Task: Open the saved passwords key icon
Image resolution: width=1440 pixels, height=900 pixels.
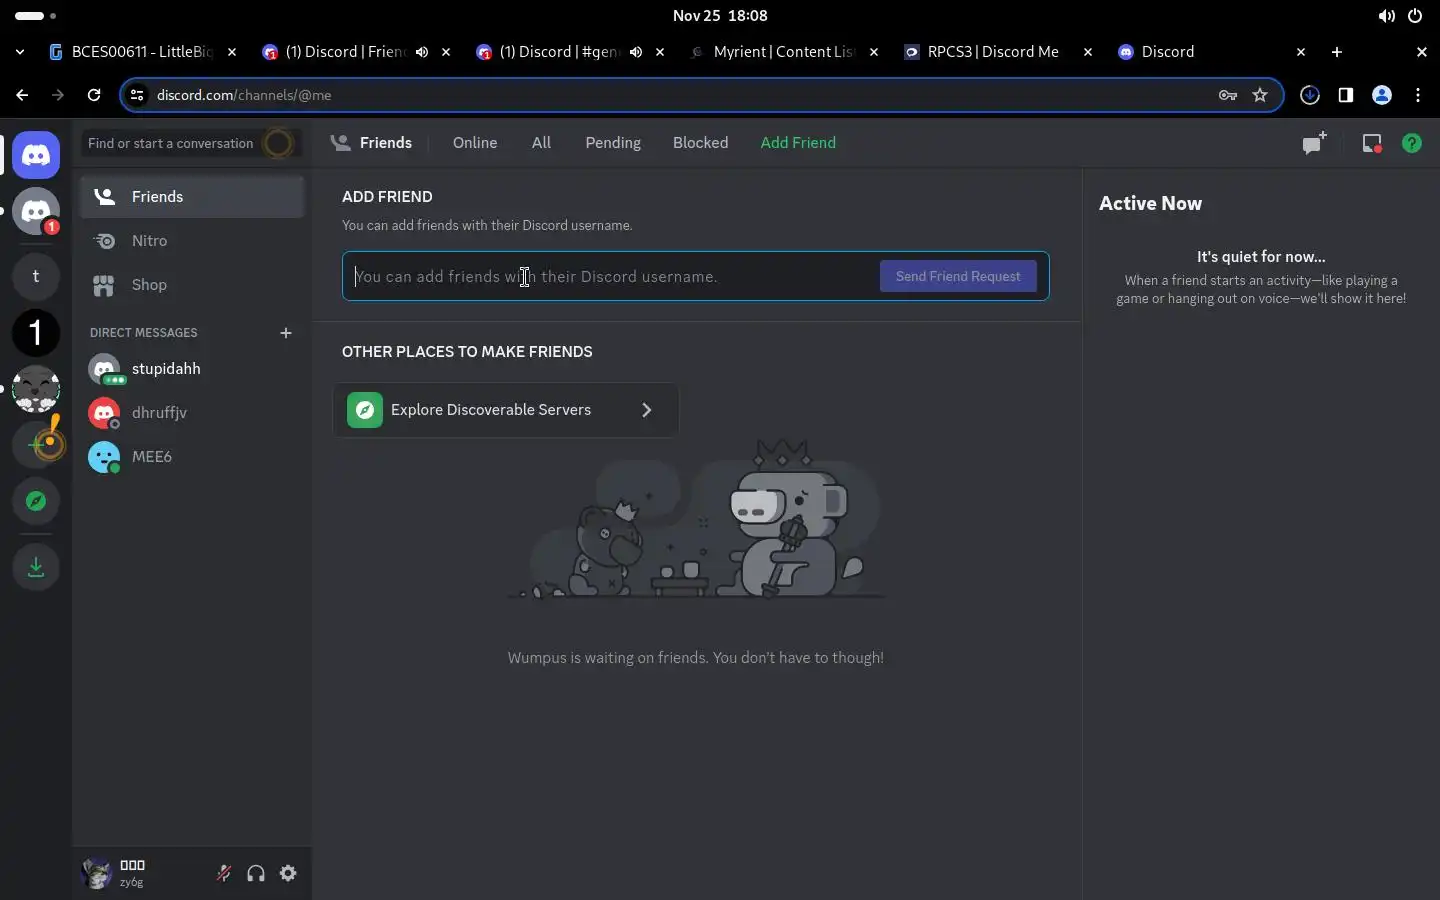Action: click(x=1228, y=95)
